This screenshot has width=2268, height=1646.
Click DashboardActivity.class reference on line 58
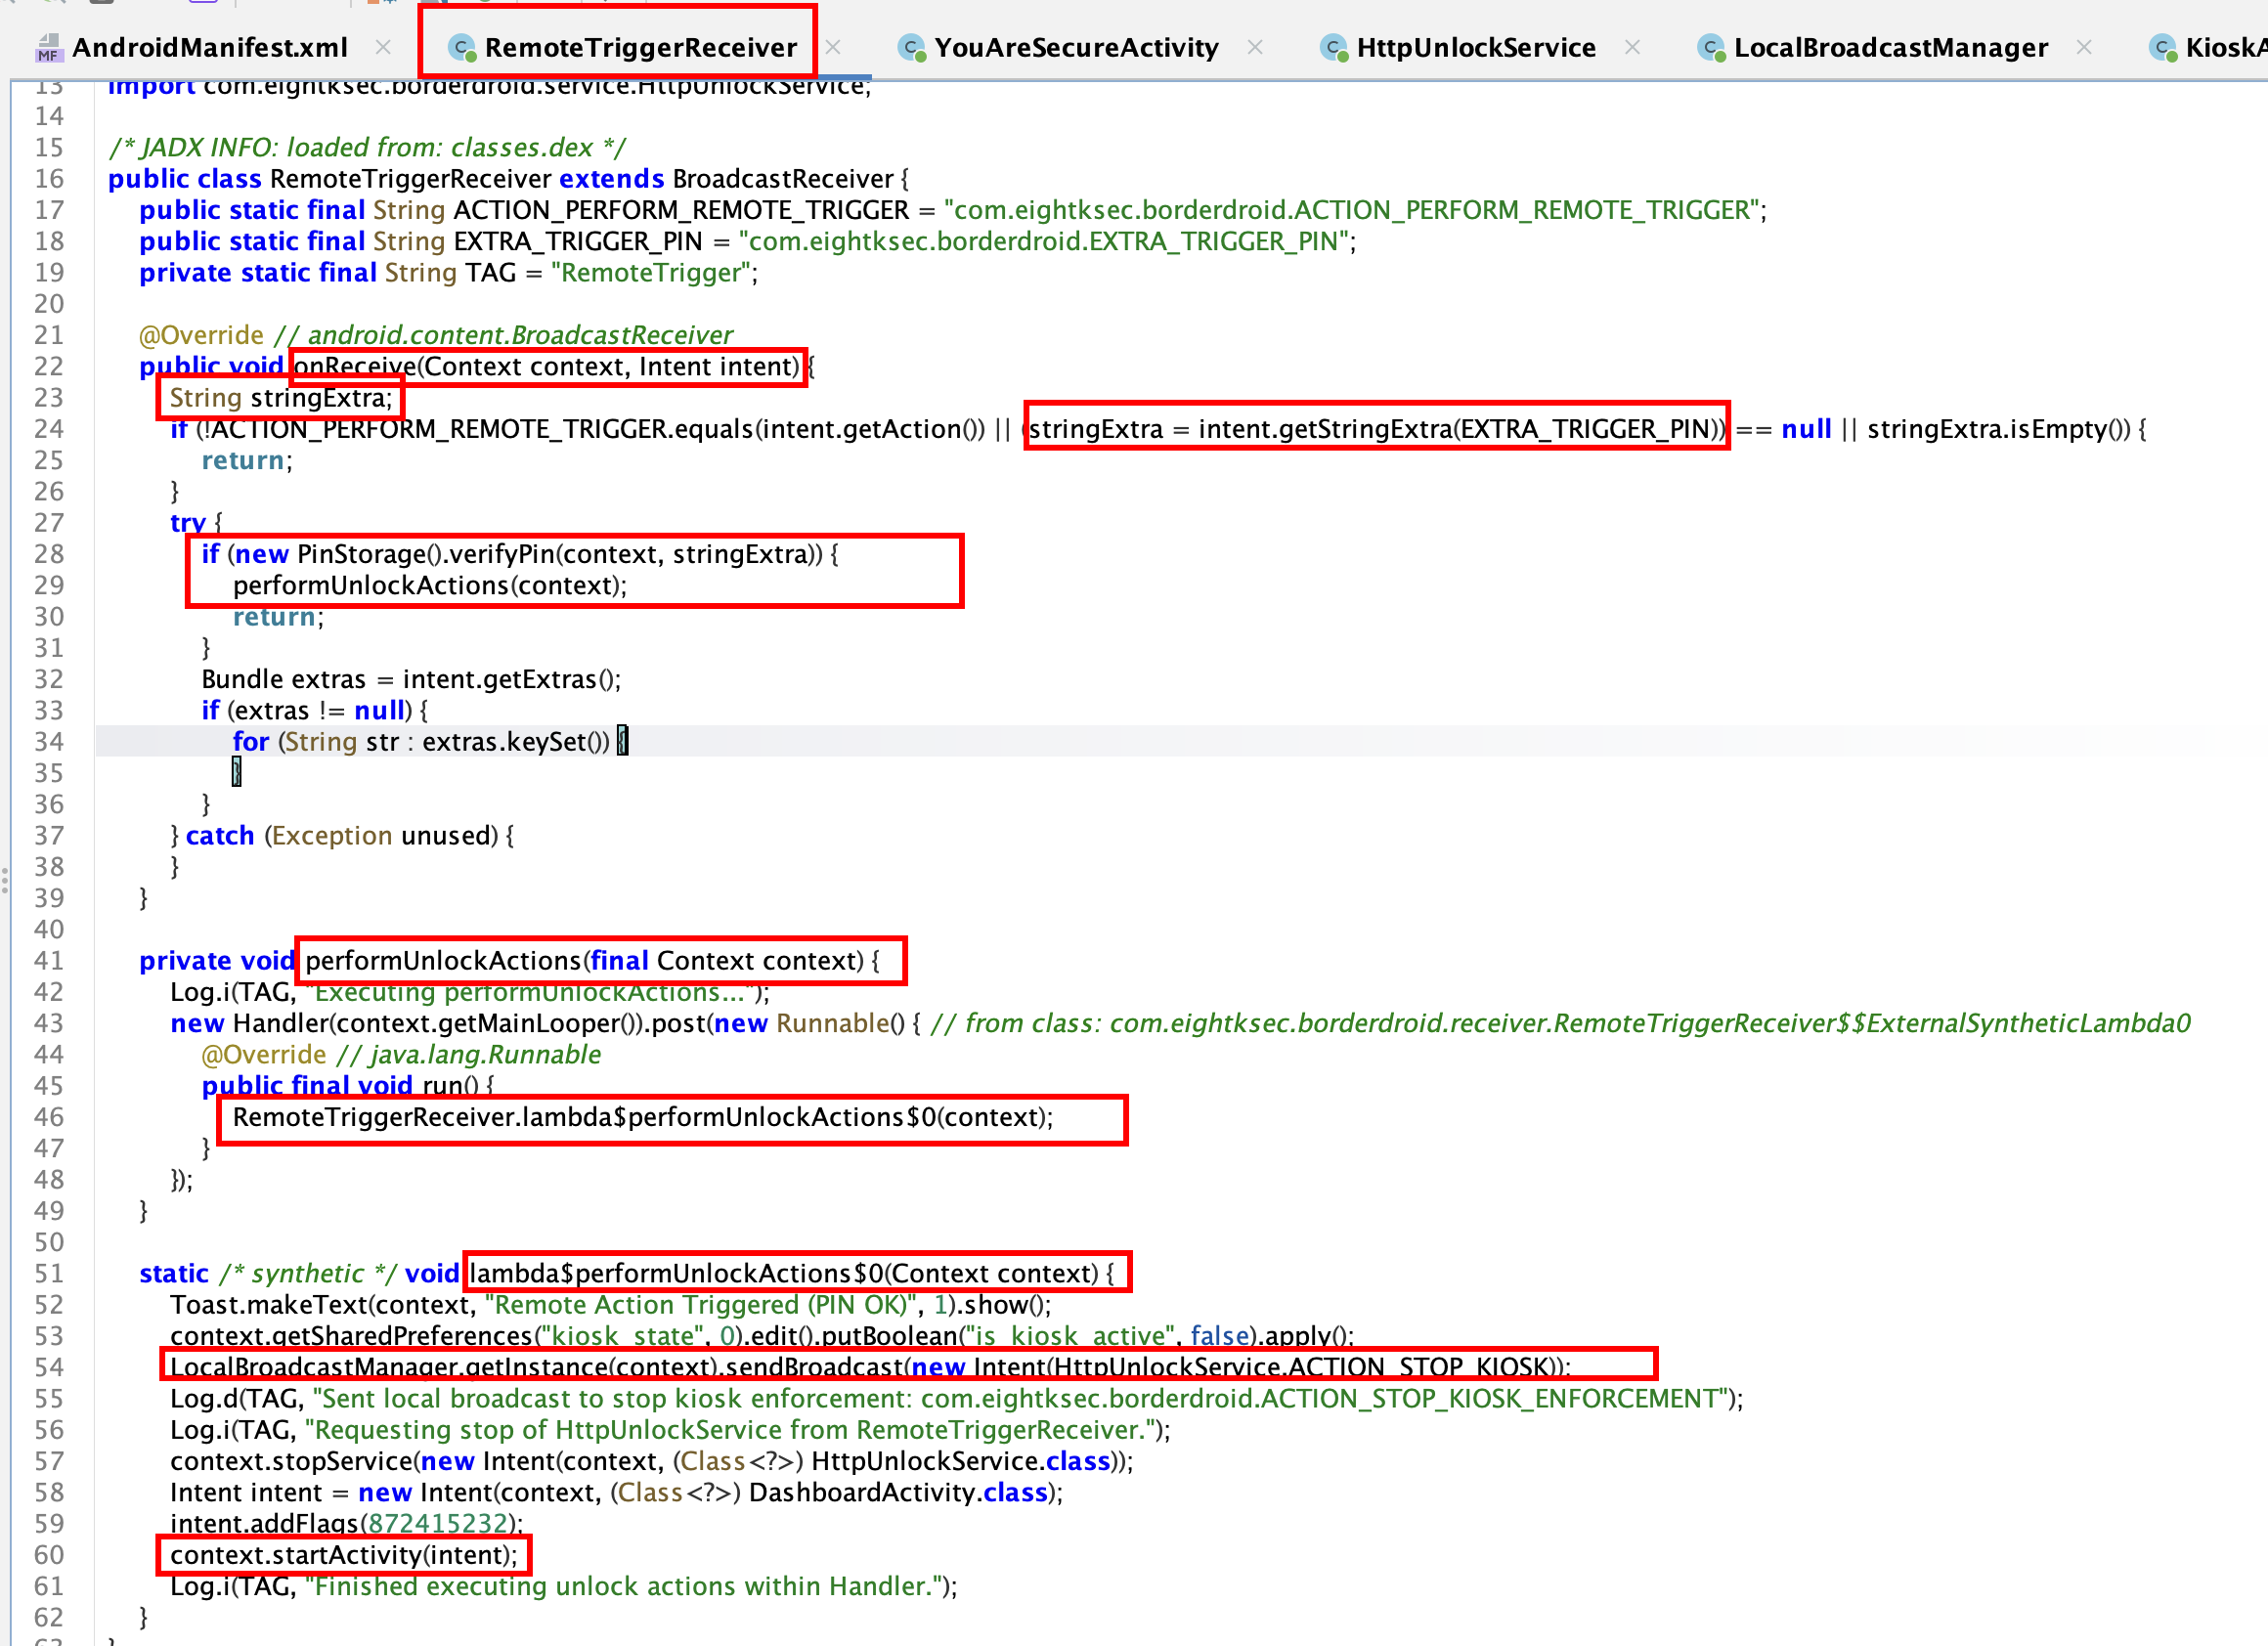coord(898,1493)
